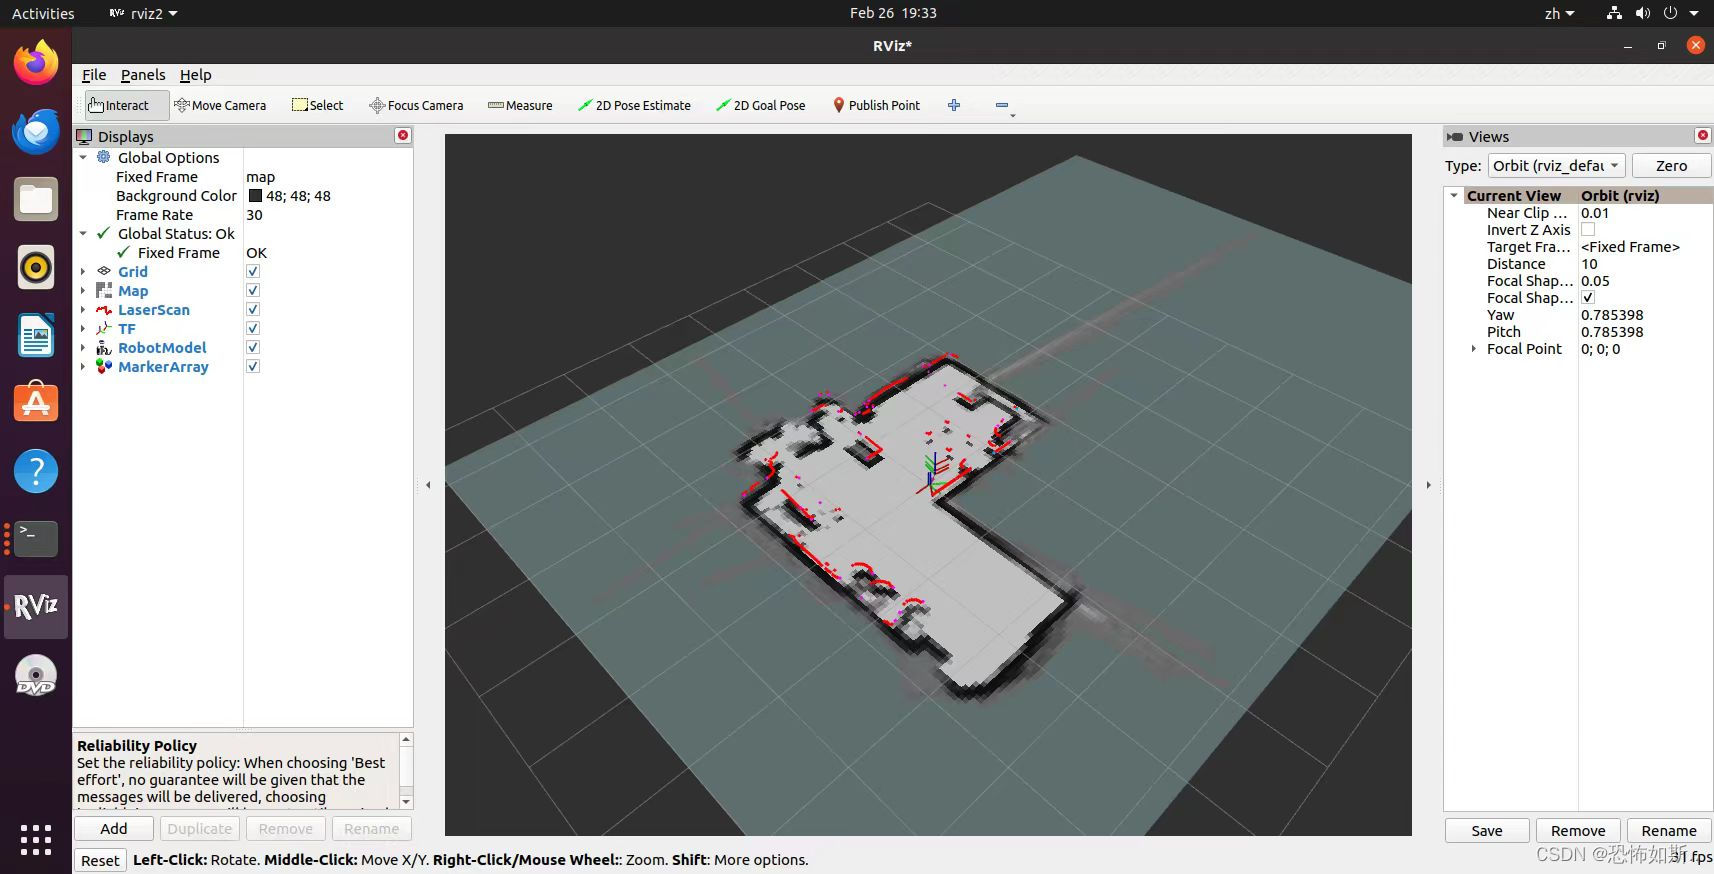The image size is (1714, 874).
Task: Pick the Measure tool
Action: (x=520, y=105)
